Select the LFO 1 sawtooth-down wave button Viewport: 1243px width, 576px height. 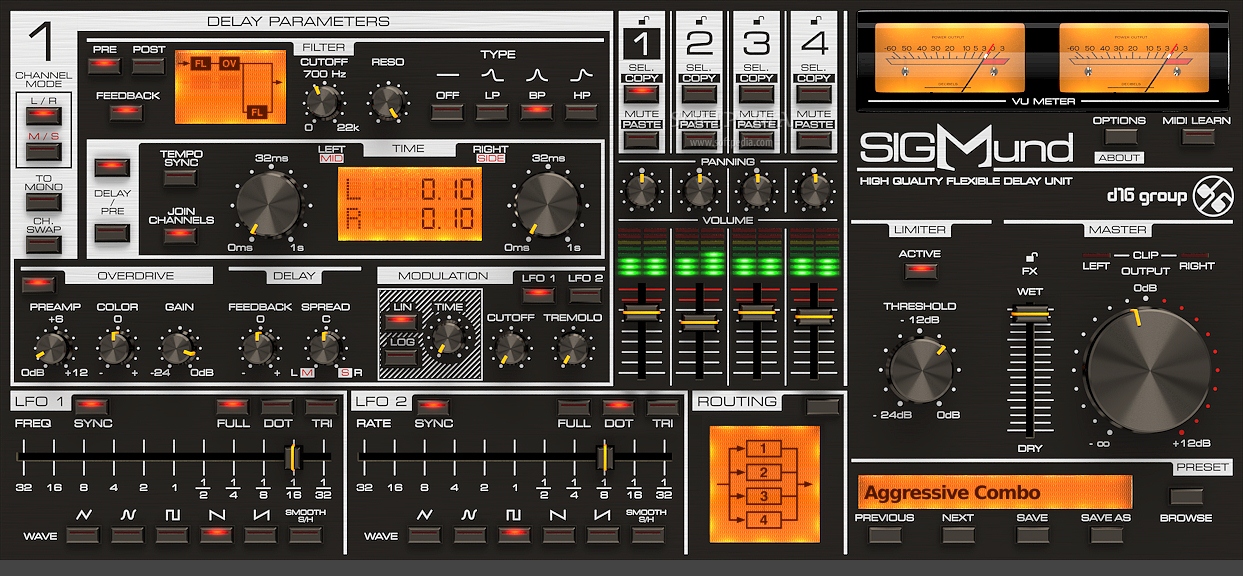coord(217,535)
